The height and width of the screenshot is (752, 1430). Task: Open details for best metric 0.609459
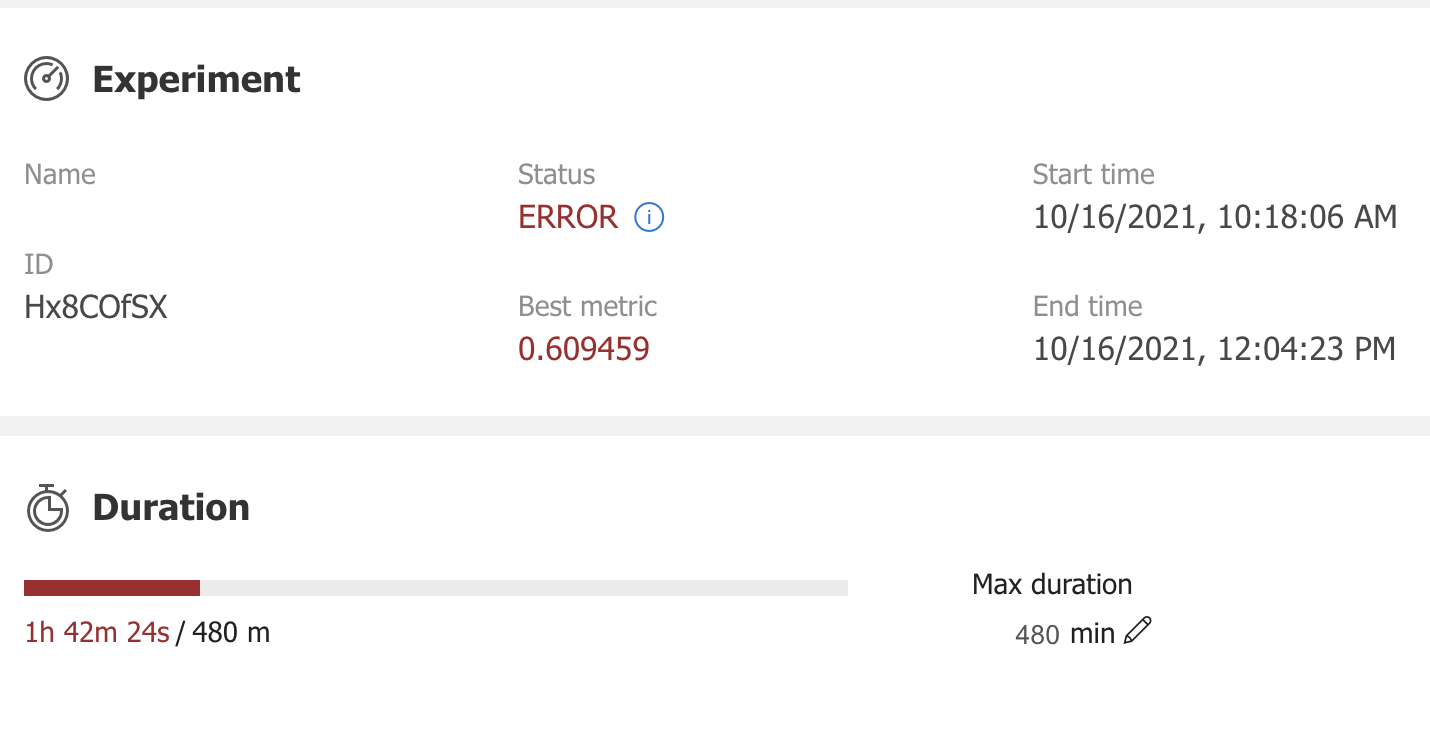584,349
